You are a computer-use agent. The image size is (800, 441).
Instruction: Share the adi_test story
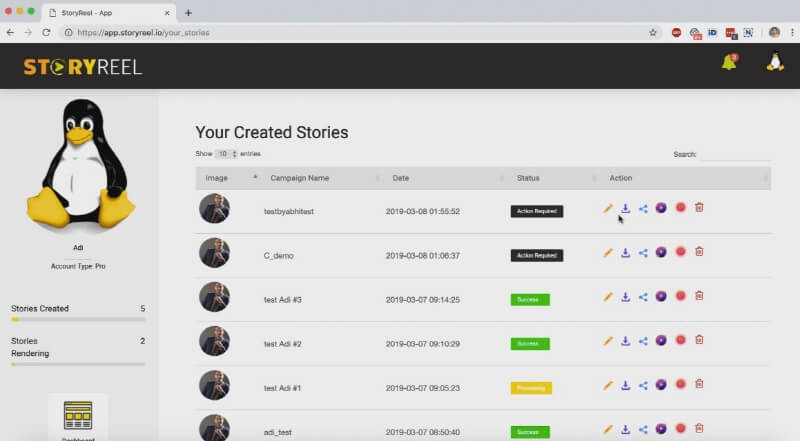pos(643,430)
